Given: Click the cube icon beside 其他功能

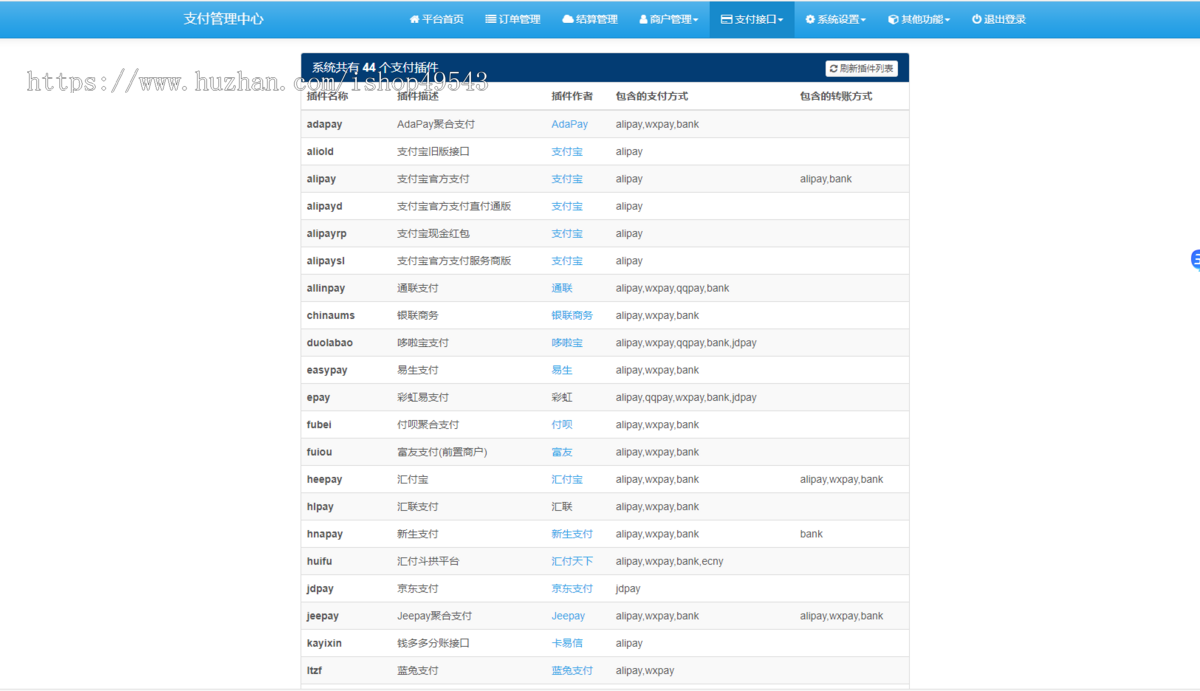Looking at the screenshot, I should tap(893, 19).
